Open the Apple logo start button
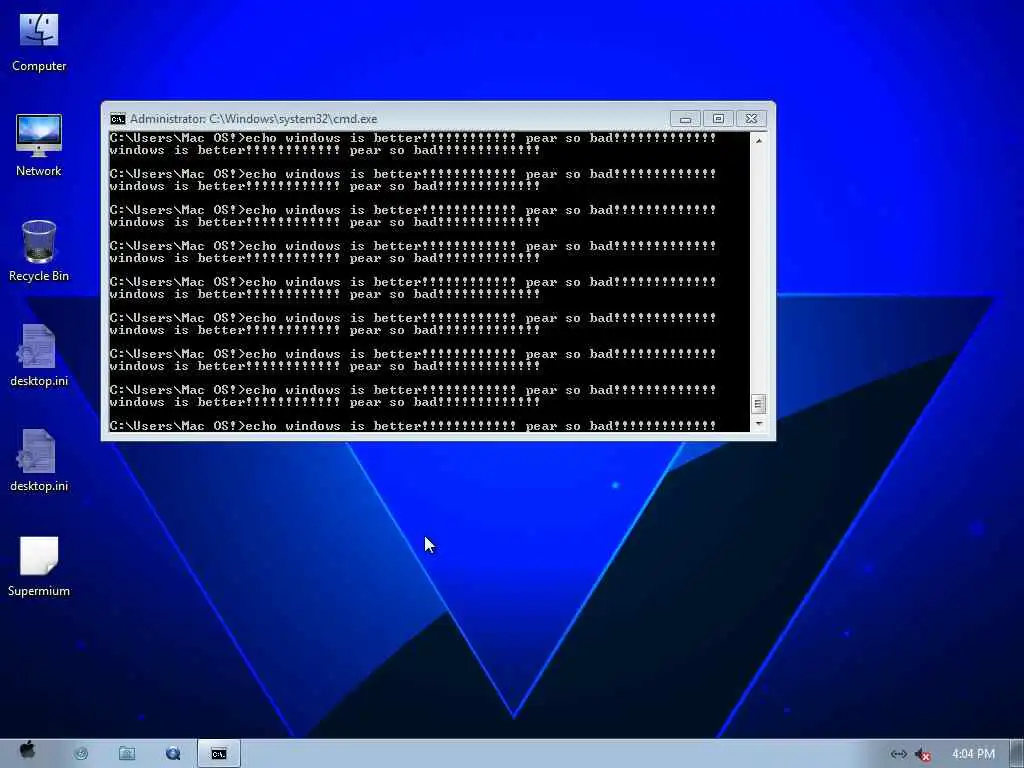The width and height of the screenshot is (1024, 768). [27, 751]
